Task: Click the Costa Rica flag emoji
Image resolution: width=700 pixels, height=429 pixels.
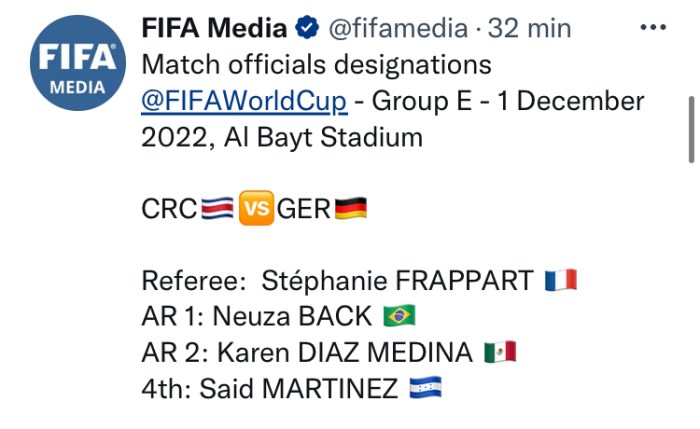Action: coord(218,208)
